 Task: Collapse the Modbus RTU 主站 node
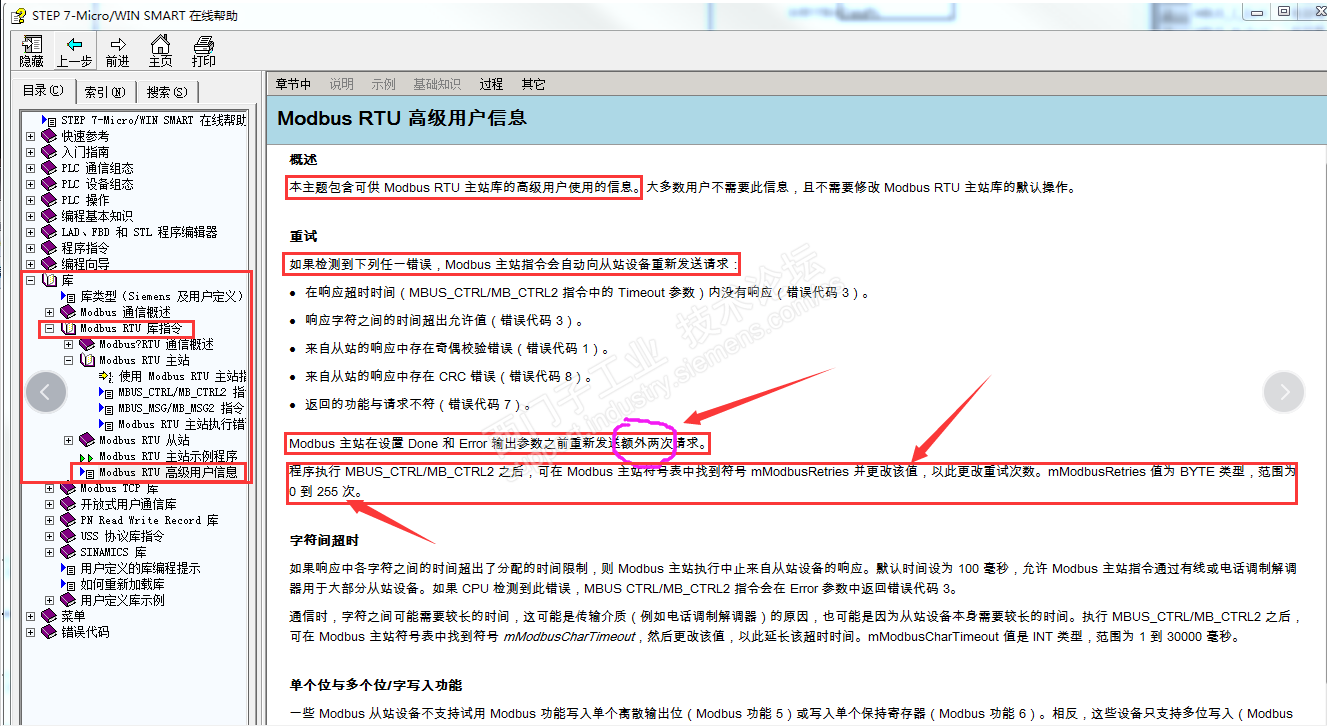click(x=69, y=360)
